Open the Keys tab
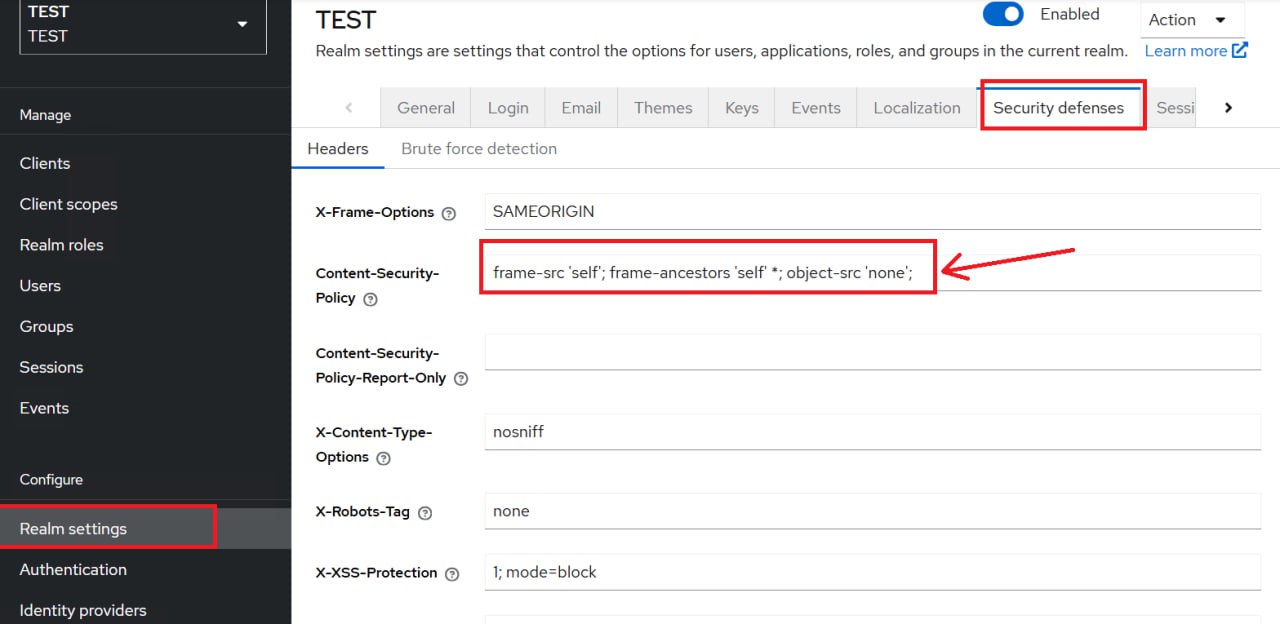This screenshot has height=624, width=1280. coord(742,108)
